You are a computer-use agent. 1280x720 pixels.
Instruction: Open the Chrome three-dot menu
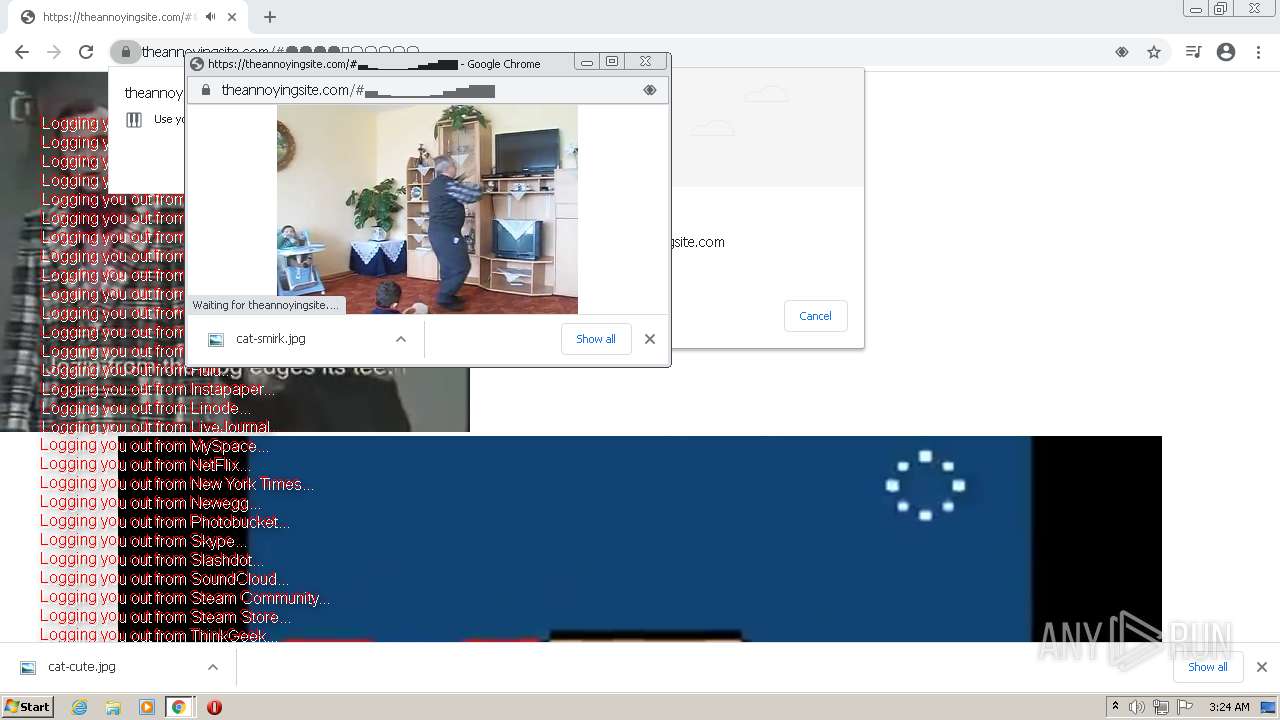1258,52
